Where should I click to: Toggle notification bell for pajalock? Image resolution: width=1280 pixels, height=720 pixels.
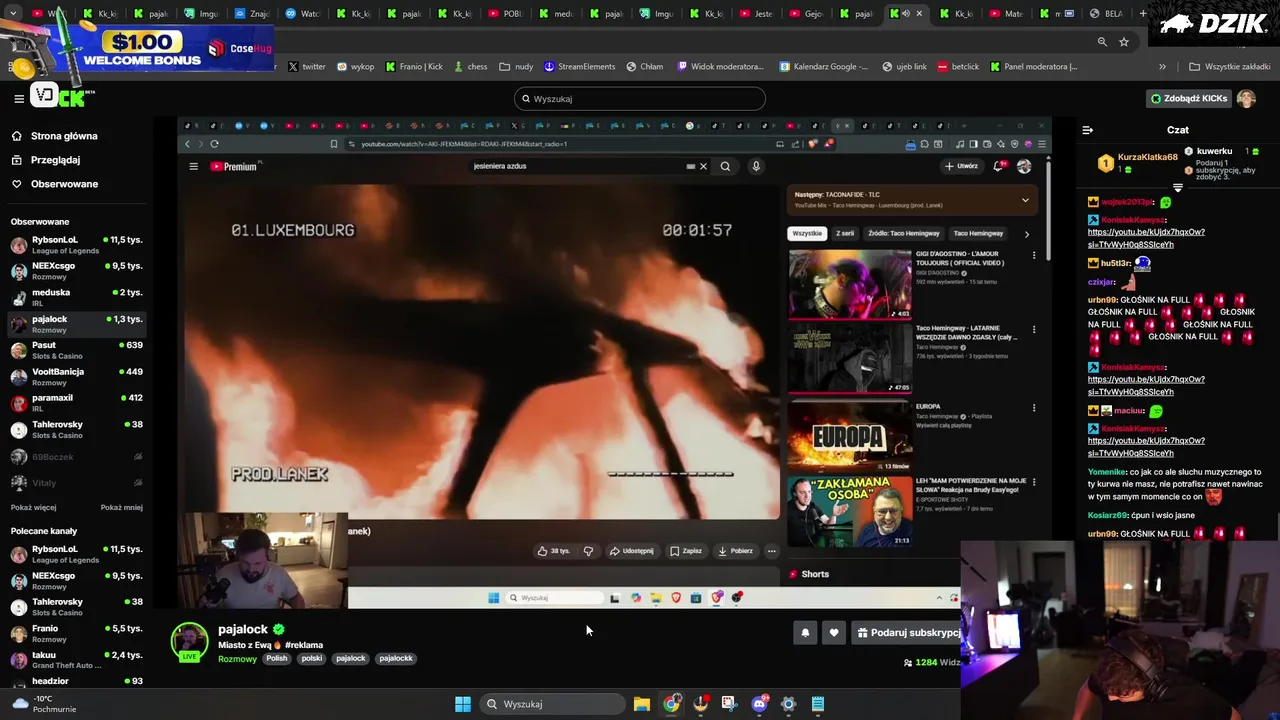pos(805,632)
